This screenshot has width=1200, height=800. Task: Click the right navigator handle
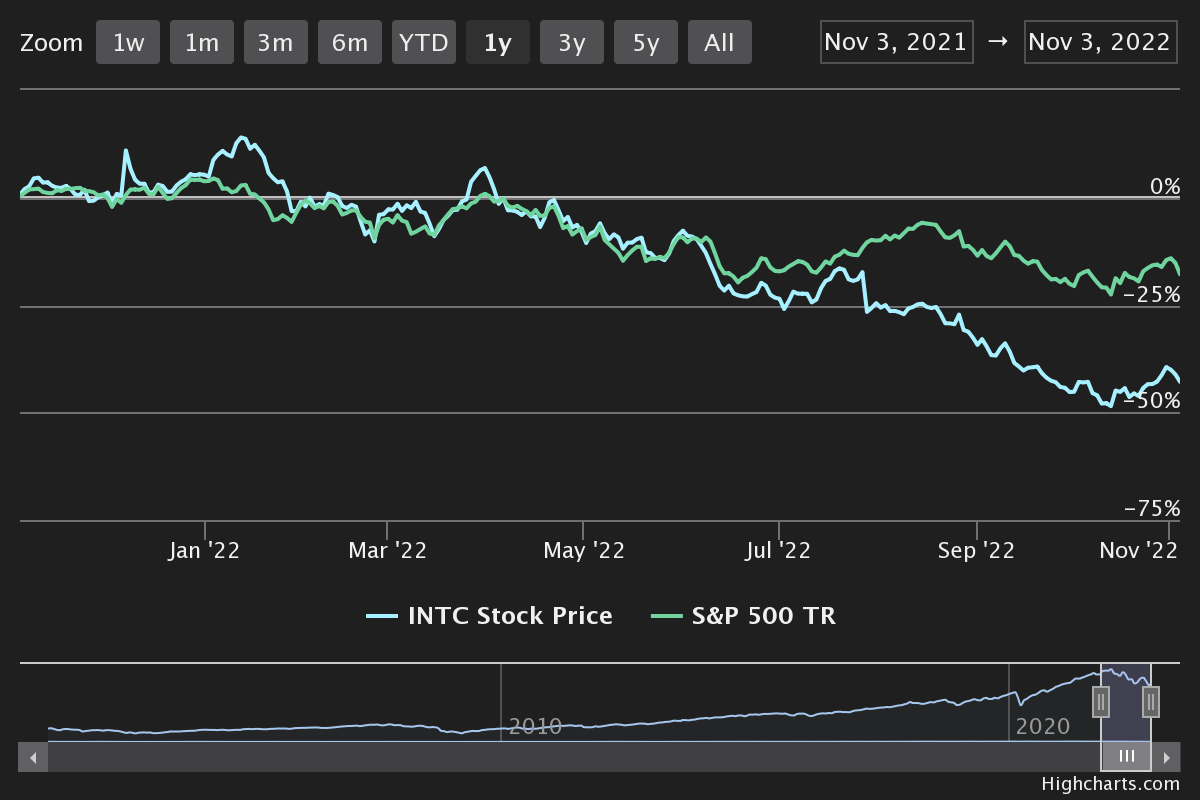point(1151,702)
